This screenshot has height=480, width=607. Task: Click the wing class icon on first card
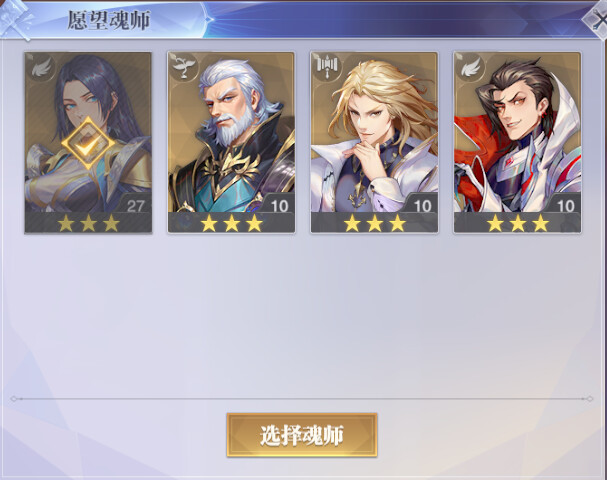(41, 68)
